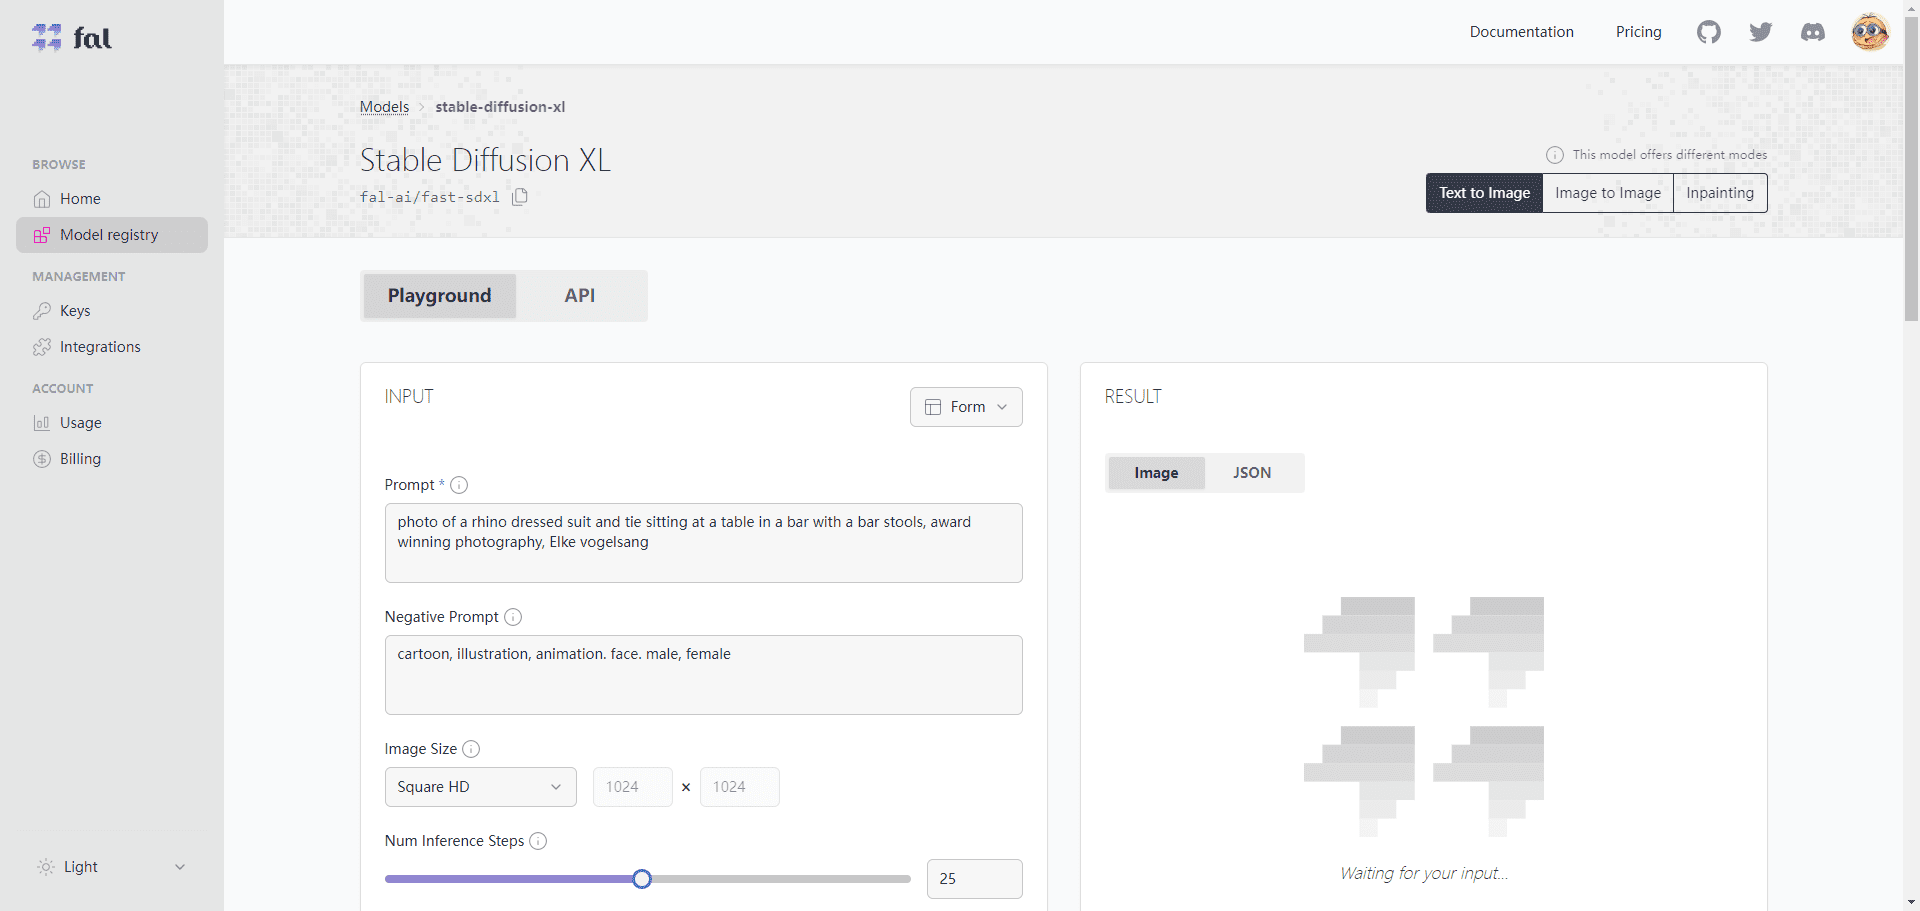
Task: Switch to the Playground tab
Action: click(x=440, y=296)
